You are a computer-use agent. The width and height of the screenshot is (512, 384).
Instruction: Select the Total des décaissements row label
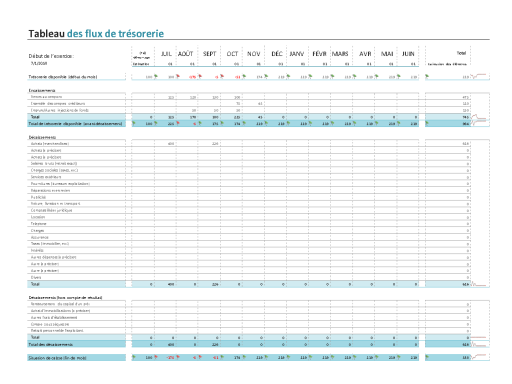click(x=50, y=344)
